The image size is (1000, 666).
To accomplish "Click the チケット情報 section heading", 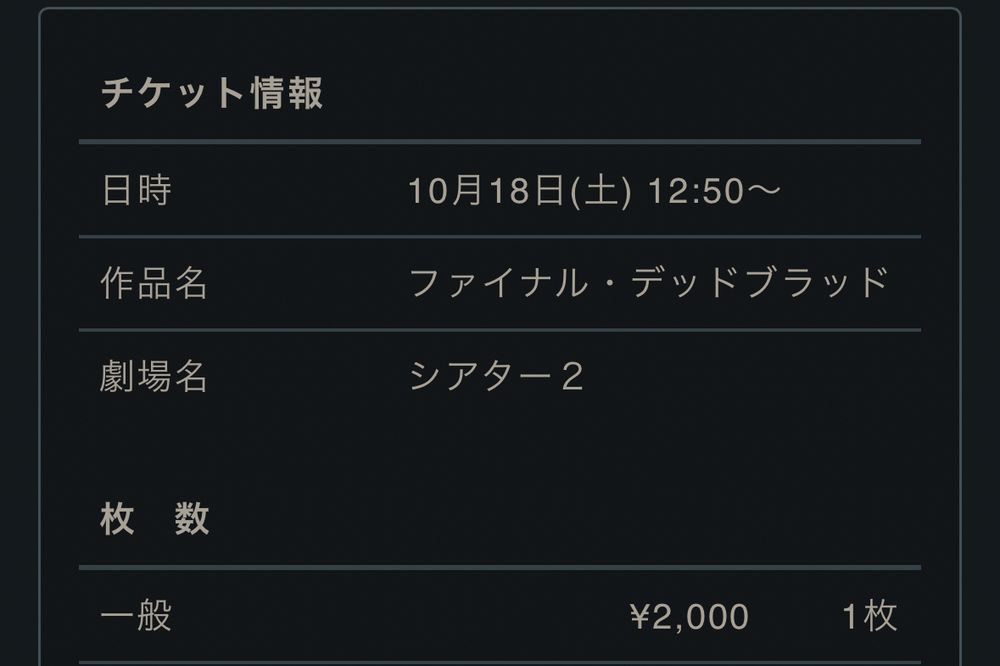I will coord(212,93).
